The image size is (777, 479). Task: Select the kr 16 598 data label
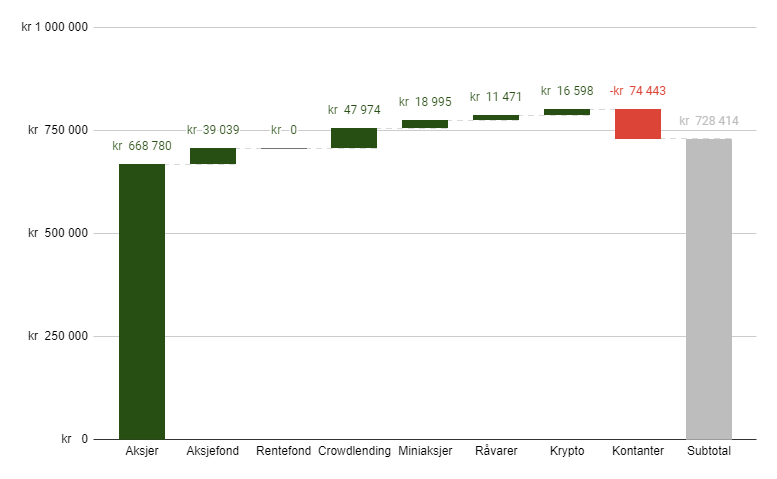pos(567,91)
